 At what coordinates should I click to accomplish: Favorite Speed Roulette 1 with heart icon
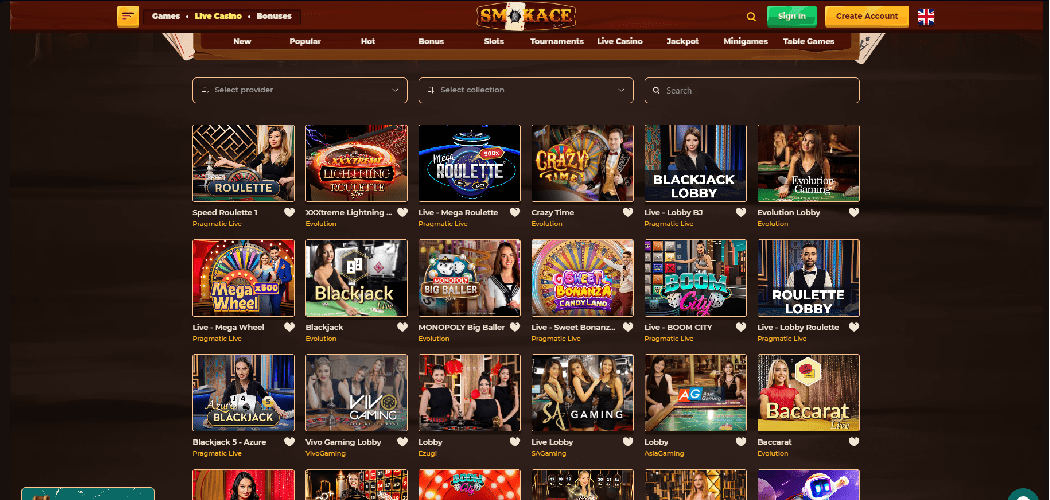290,212
